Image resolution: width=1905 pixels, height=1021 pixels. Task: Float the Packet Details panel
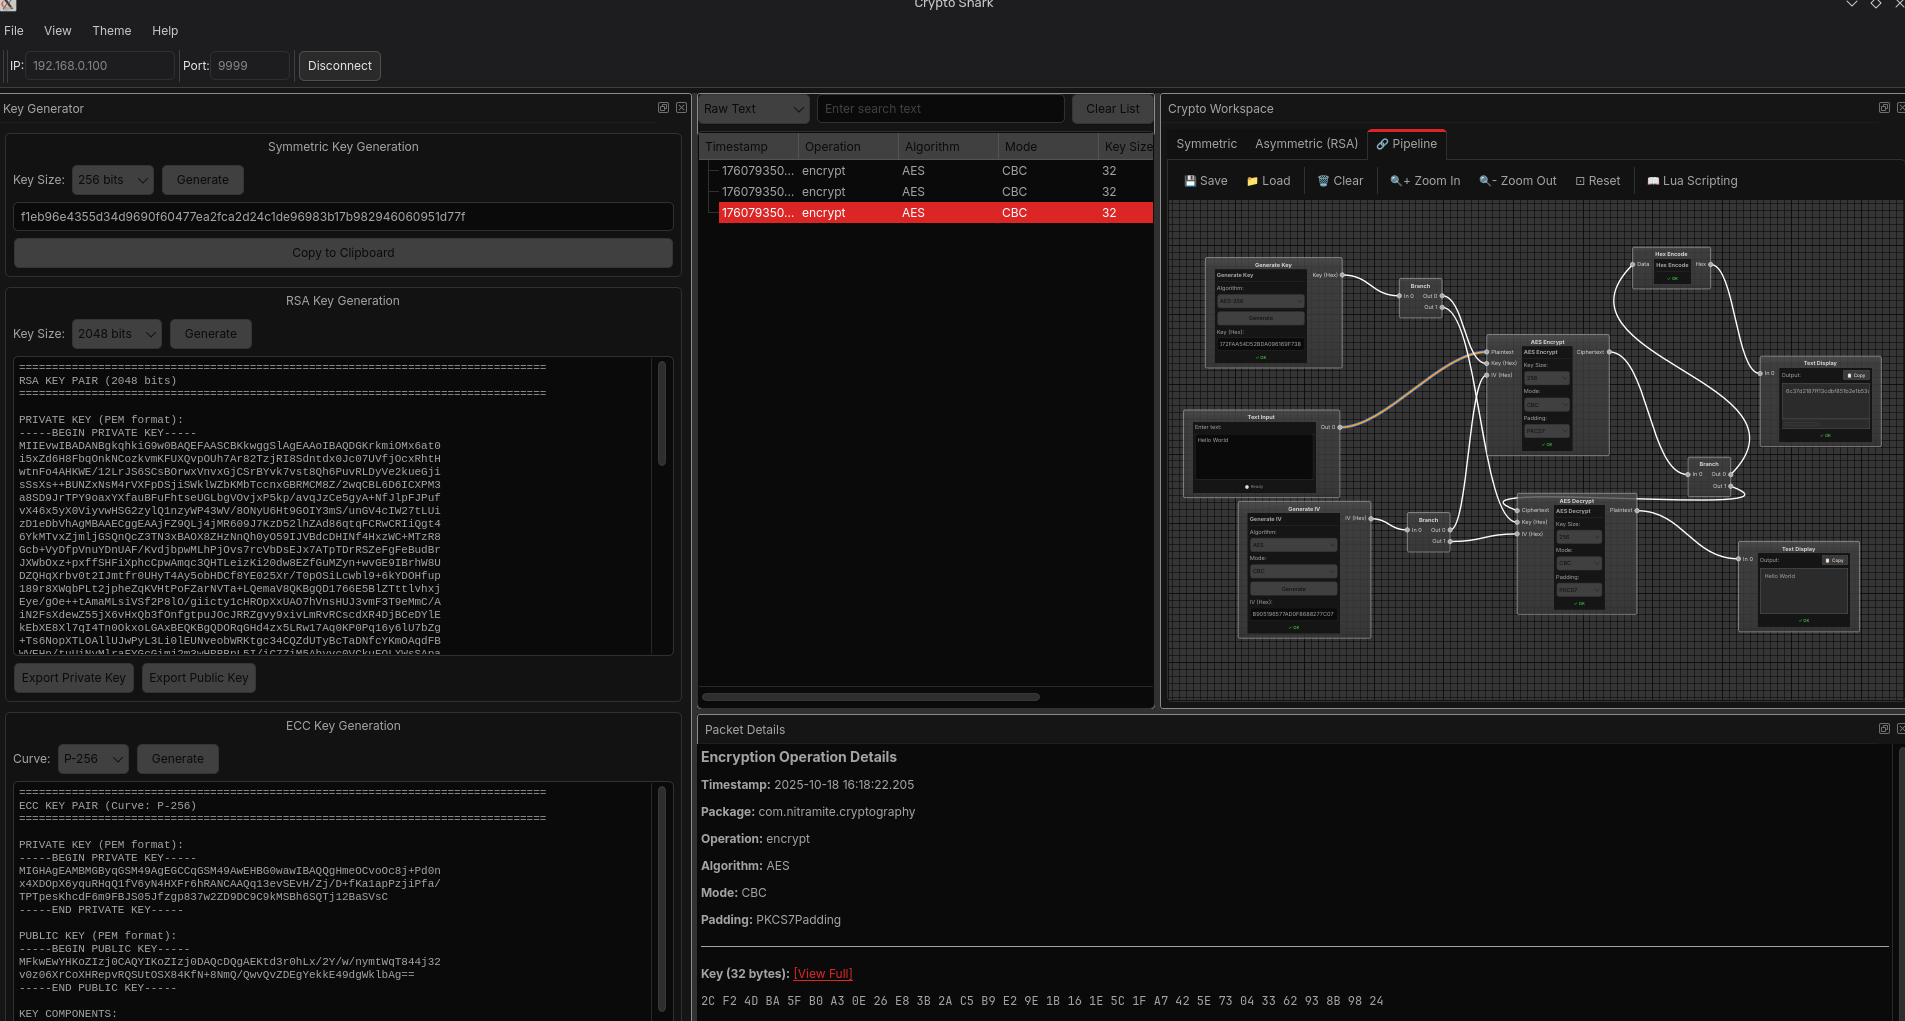coord(1884,729)
